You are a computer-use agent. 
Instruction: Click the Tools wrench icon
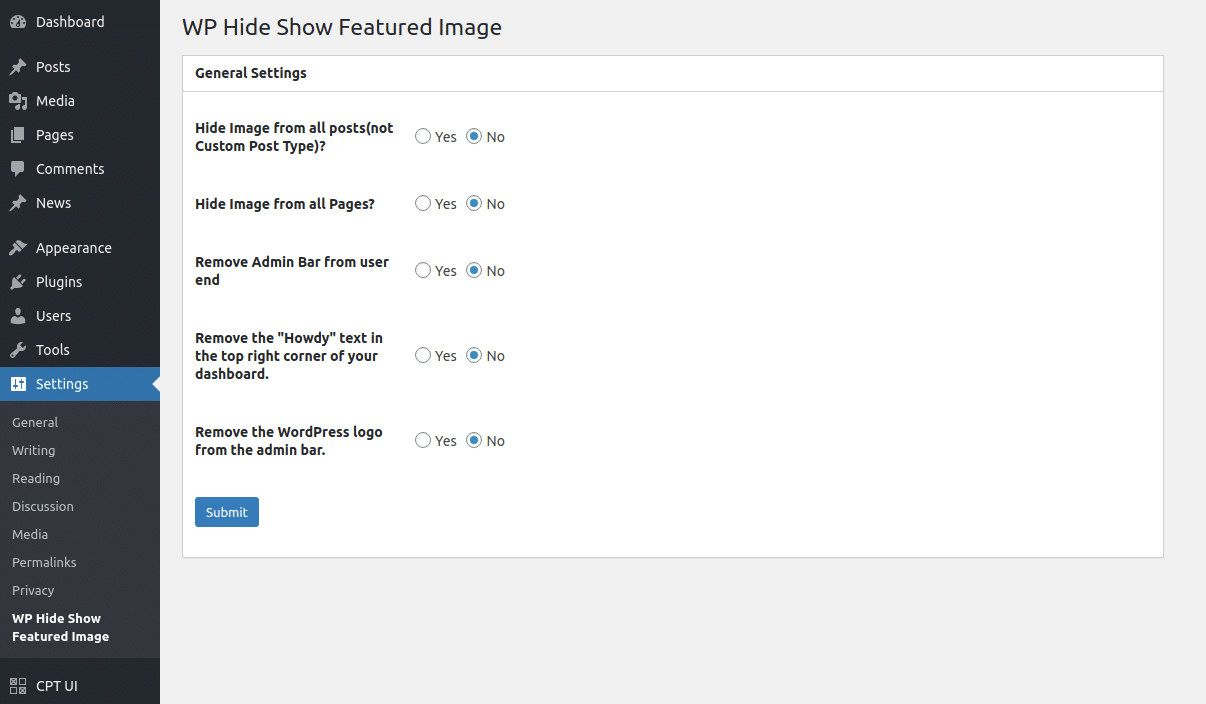click(18, 350)
